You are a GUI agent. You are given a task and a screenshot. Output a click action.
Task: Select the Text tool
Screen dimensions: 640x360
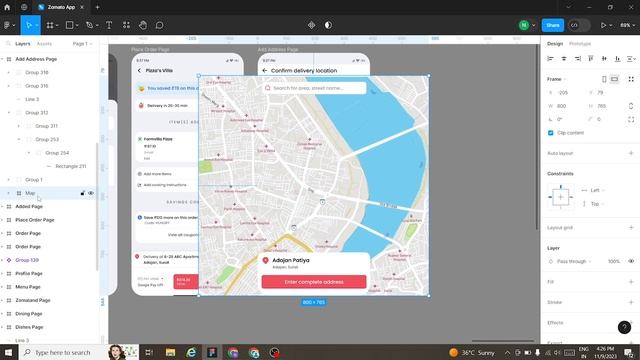109,25
